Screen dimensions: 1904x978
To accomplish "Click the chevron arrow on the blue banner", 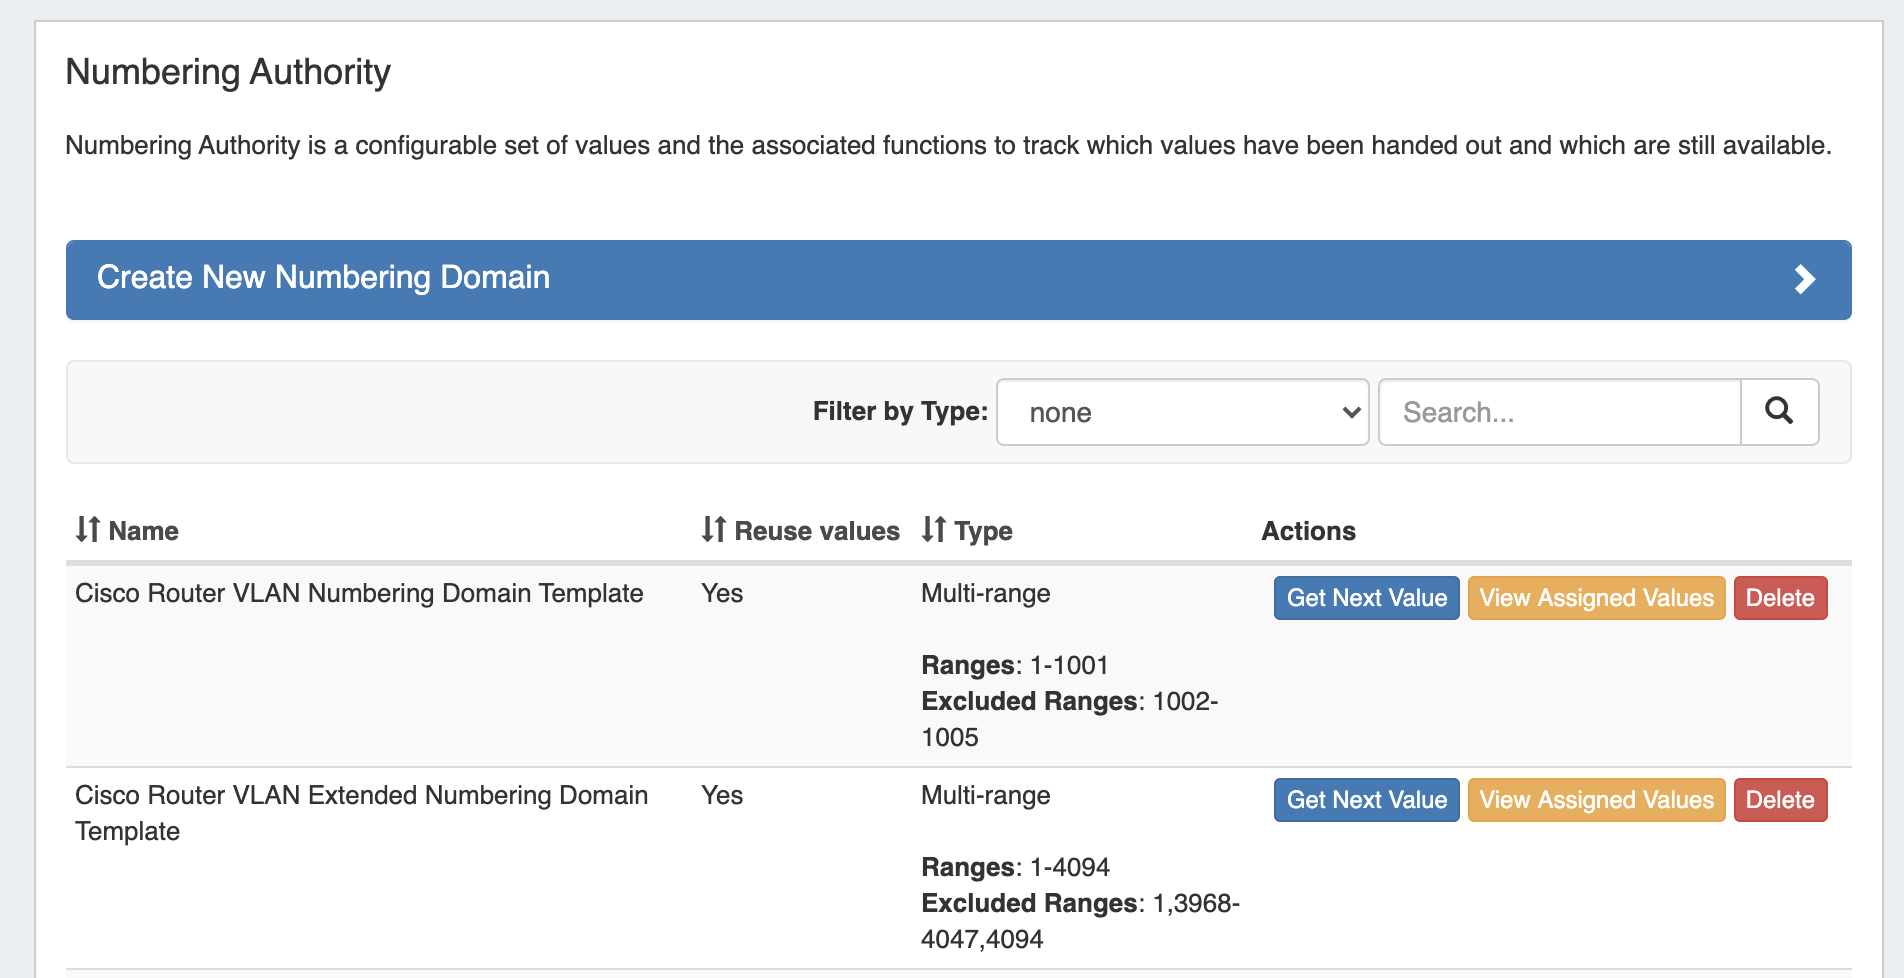I will coord(1804,279).
